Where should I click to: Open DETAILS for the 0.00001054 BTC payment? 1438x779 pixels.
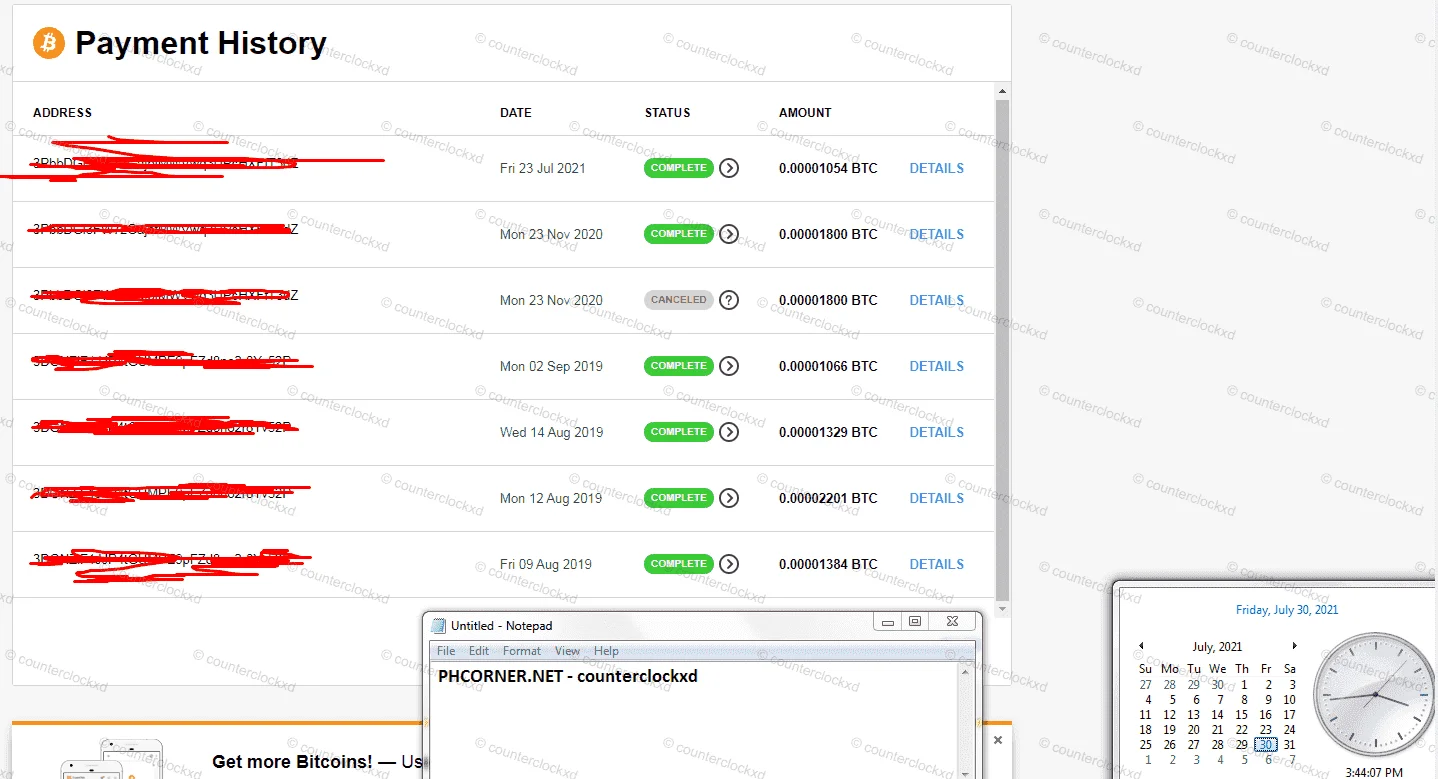point(937,168)
